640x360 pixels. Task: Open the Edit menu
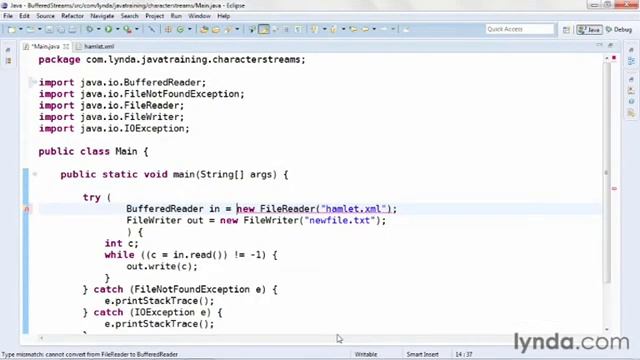click(x=24, y=16)
